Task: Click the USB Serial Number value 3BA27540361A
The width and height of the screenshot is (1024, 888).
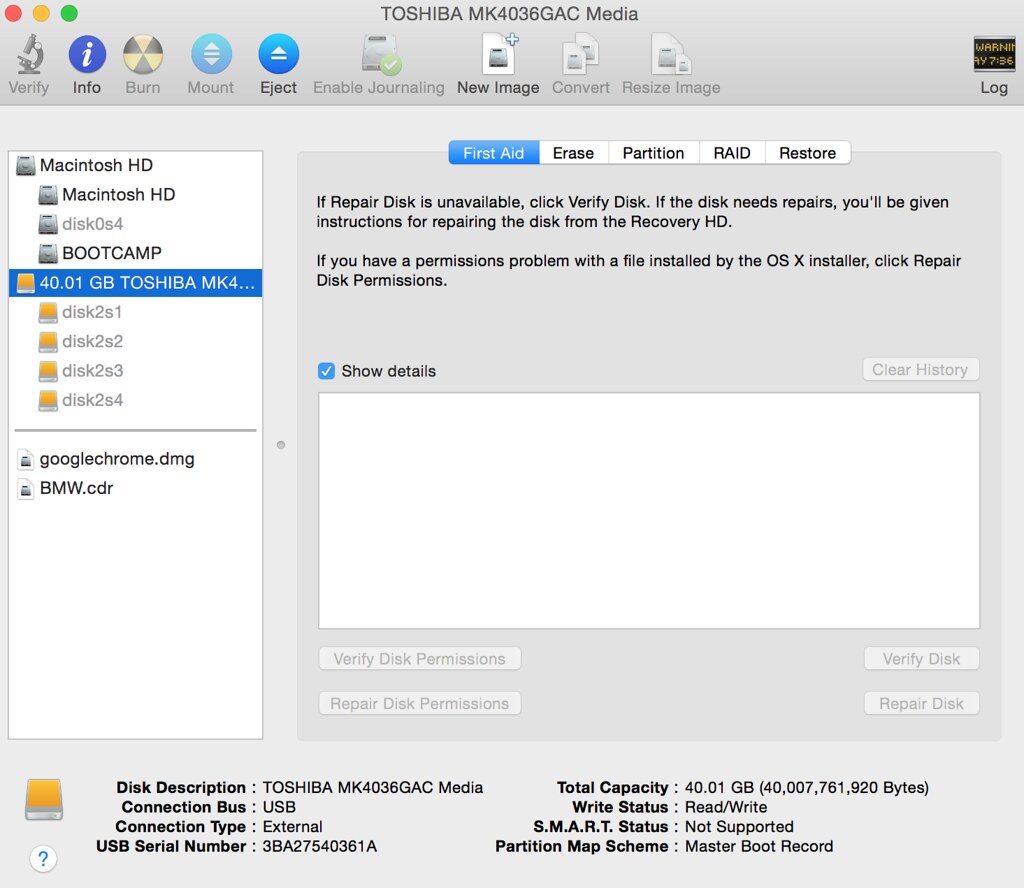Action: [320, 846]
